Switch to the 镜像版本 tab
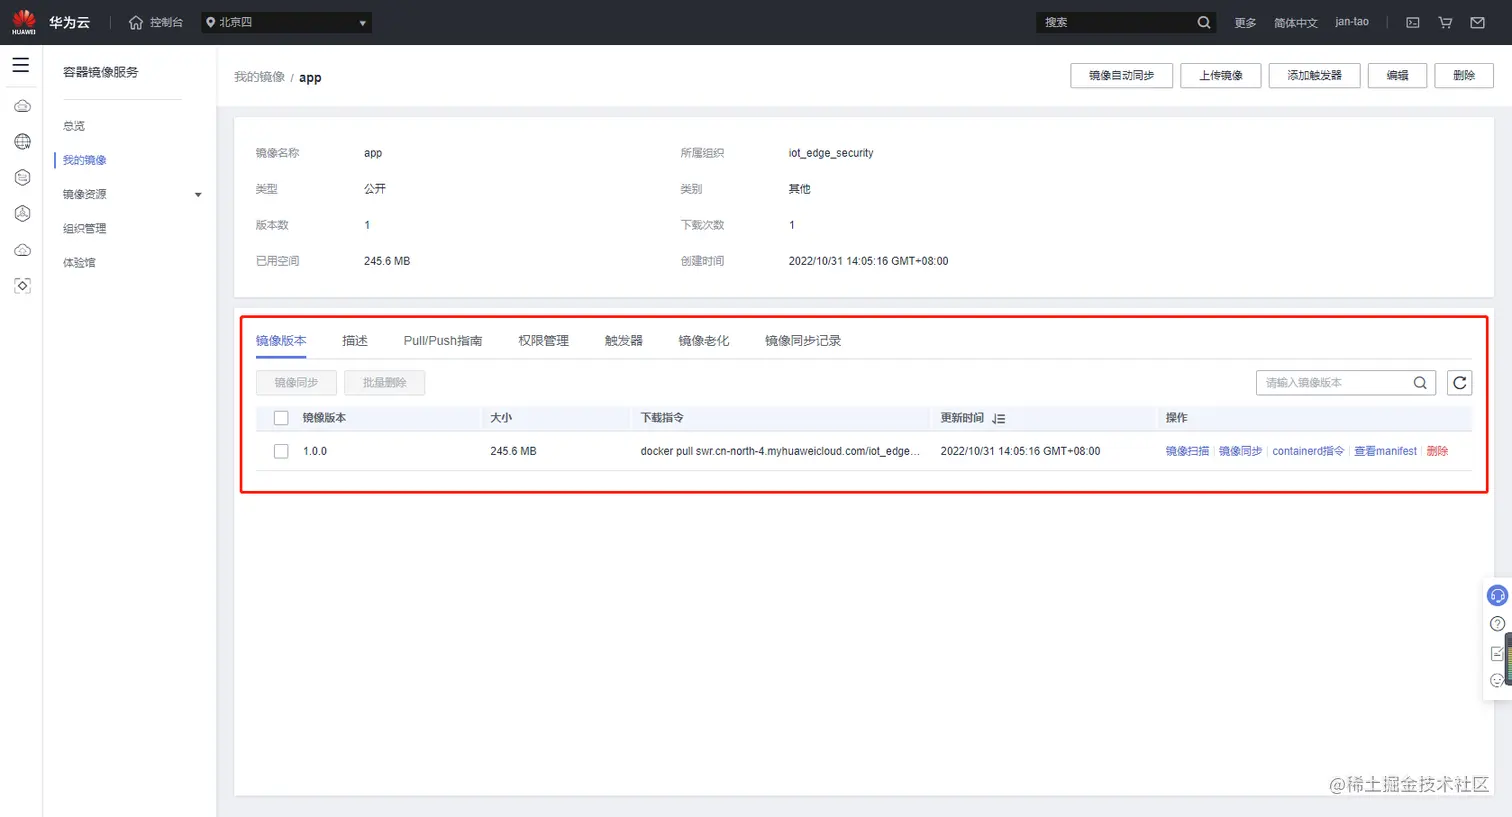Screen dimensions: 1512x817 [281, 341]
